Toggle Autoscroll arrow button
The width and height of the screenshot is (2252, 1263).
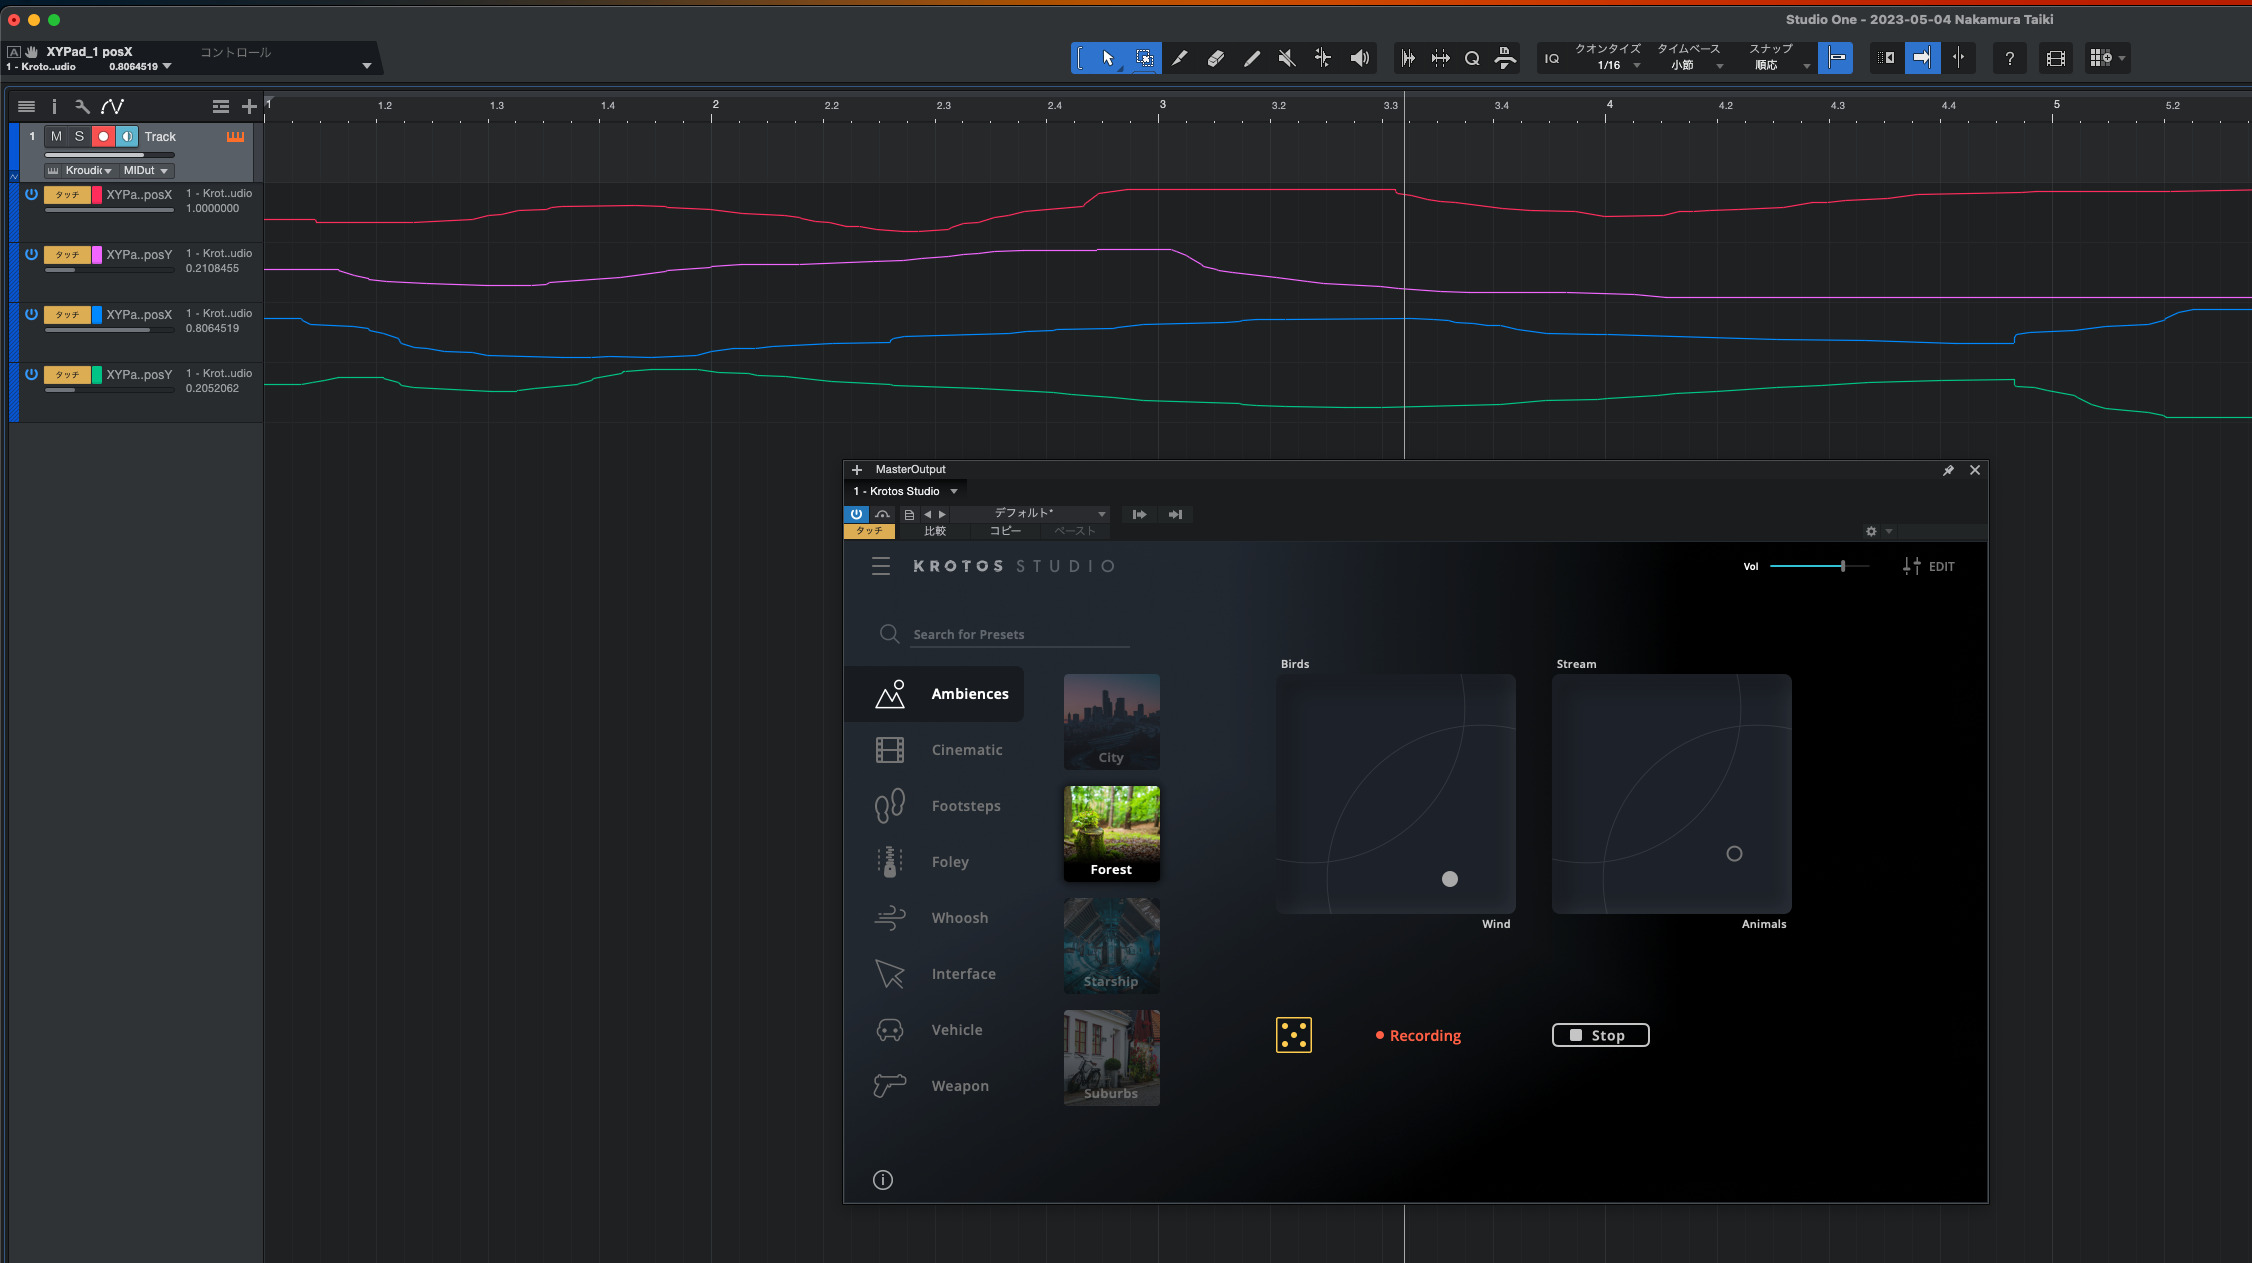(x=1922, y=58)
